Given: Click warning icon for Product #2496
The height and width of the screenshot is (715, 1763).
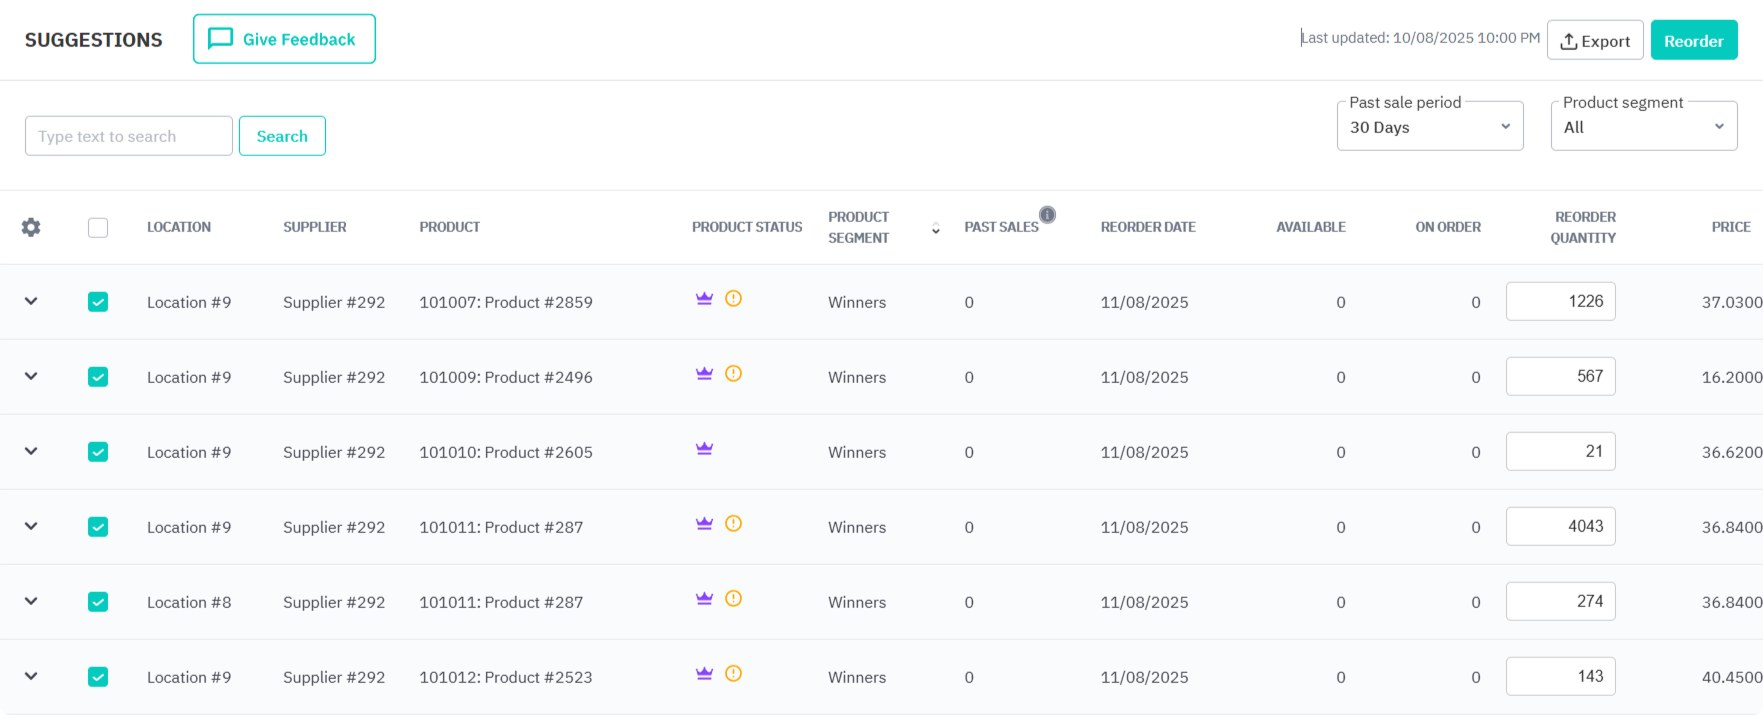Looking at the screenshot, I should point(733,374).
